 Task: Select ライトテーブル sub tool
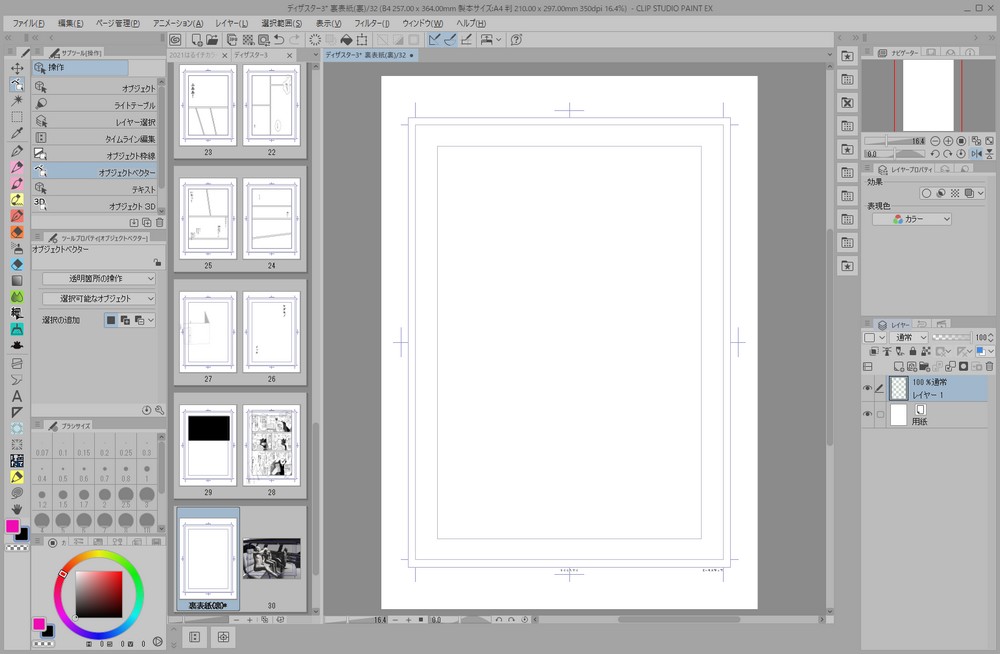click(96, 105)
